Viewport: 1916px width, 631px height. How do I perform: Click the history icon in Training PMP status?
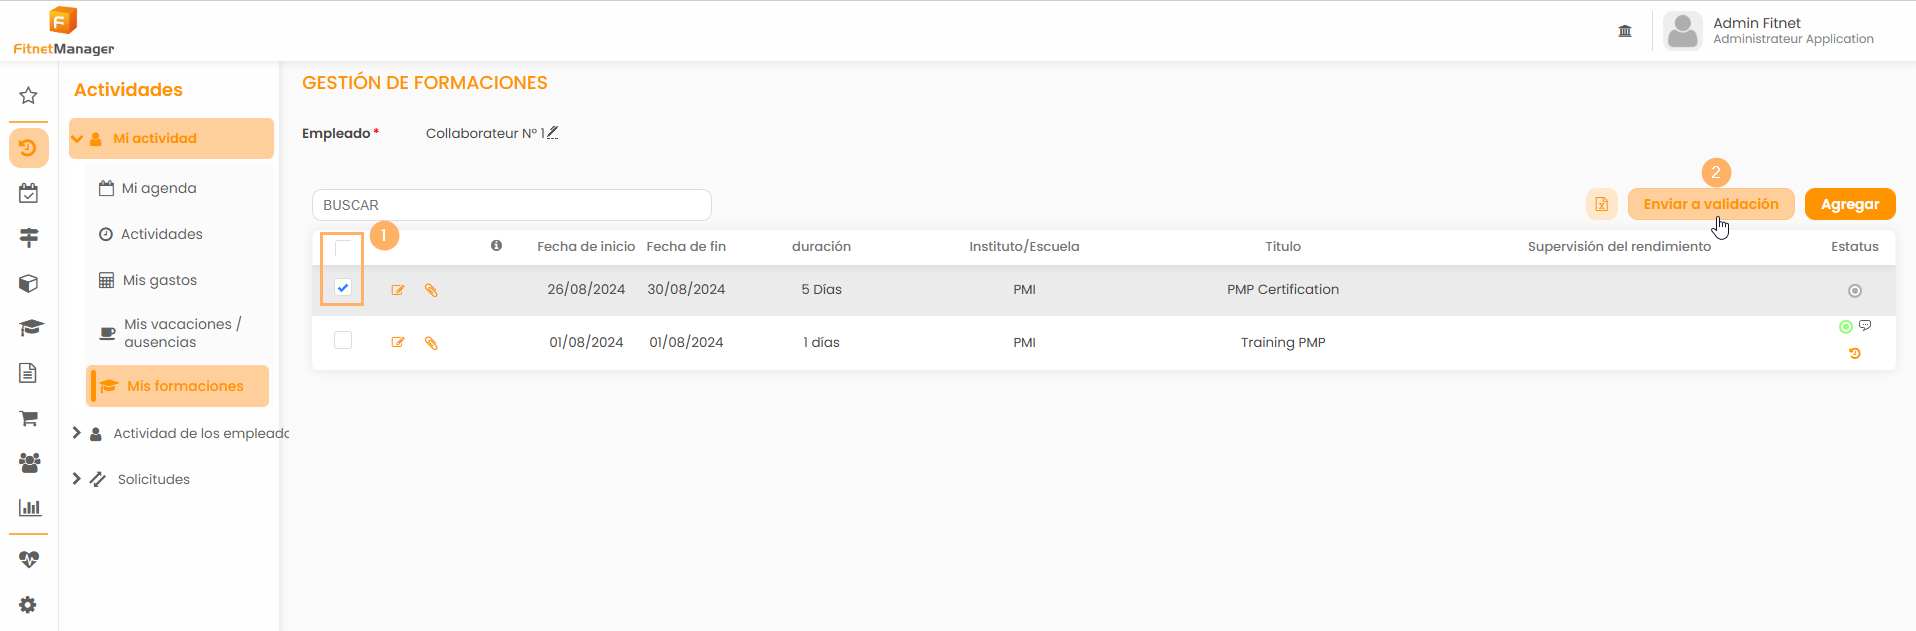coord(1854,354)
